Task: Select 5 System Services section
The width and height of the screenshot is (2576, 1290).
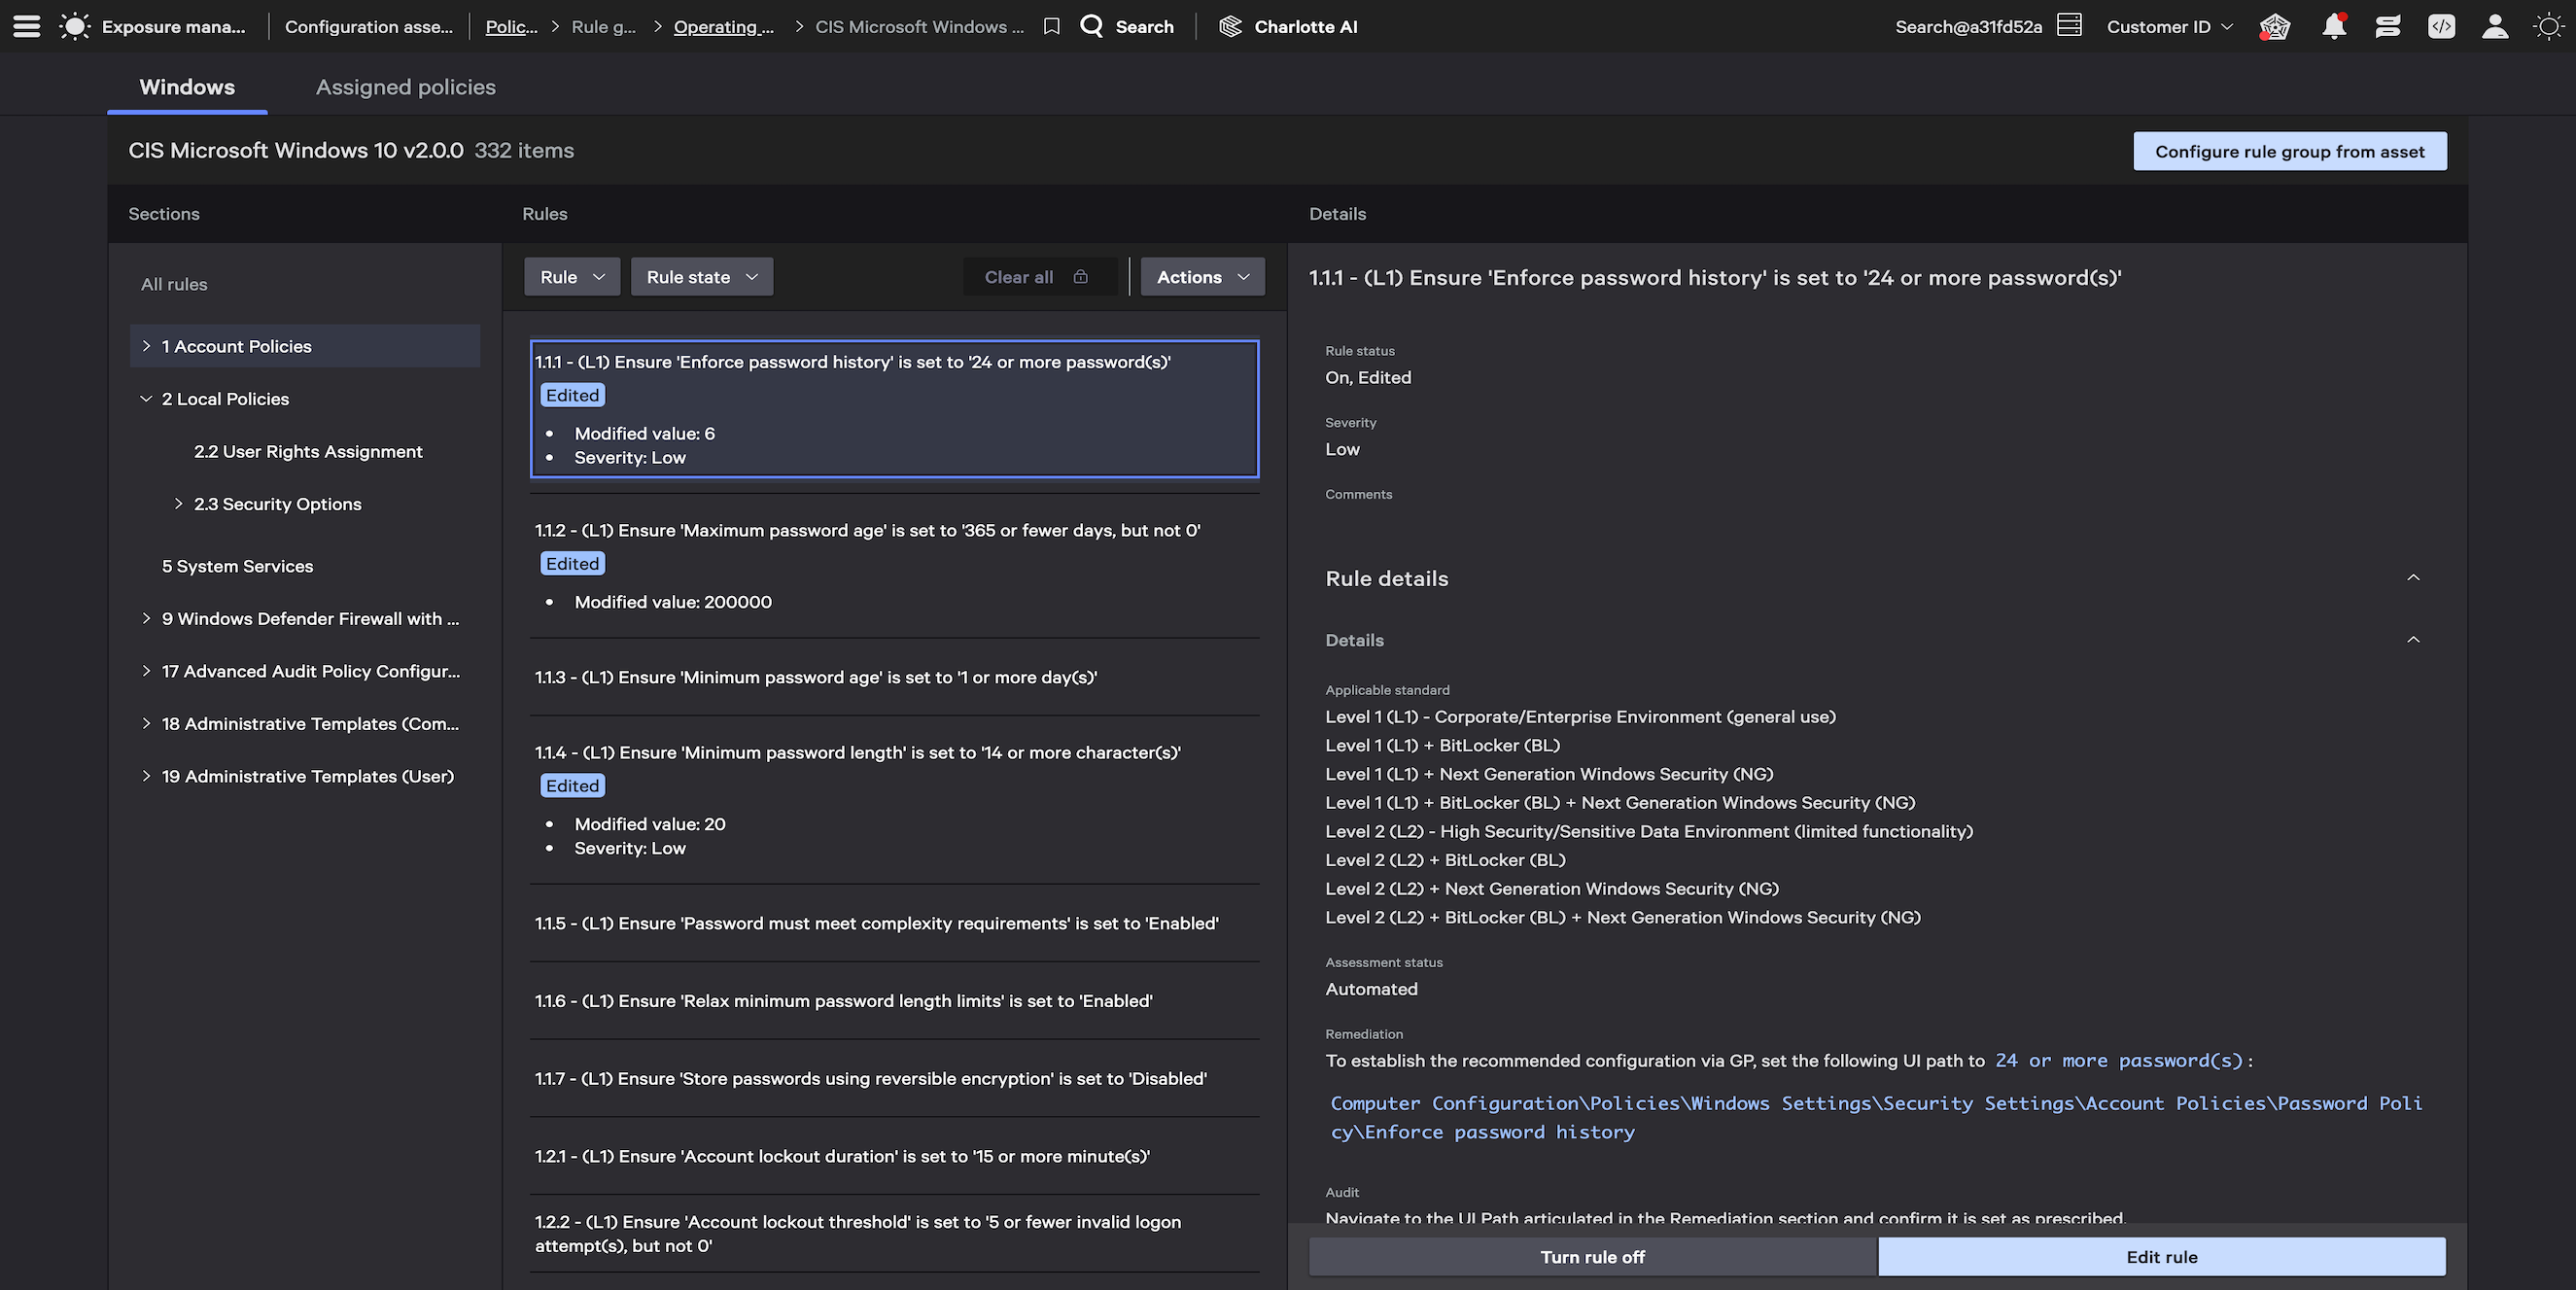Action: (x=237, y=566)
